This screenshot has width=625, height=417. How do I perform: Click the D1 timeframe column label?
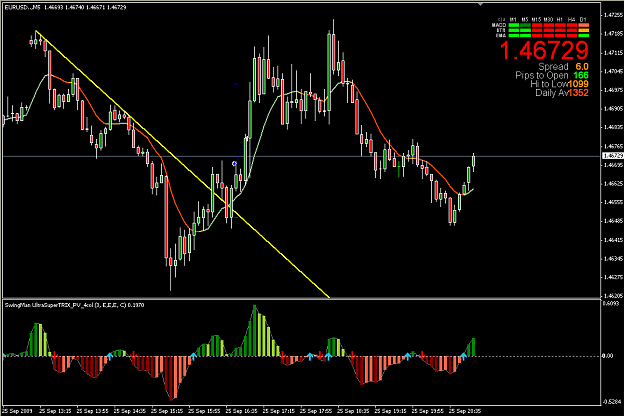[583, 19]
